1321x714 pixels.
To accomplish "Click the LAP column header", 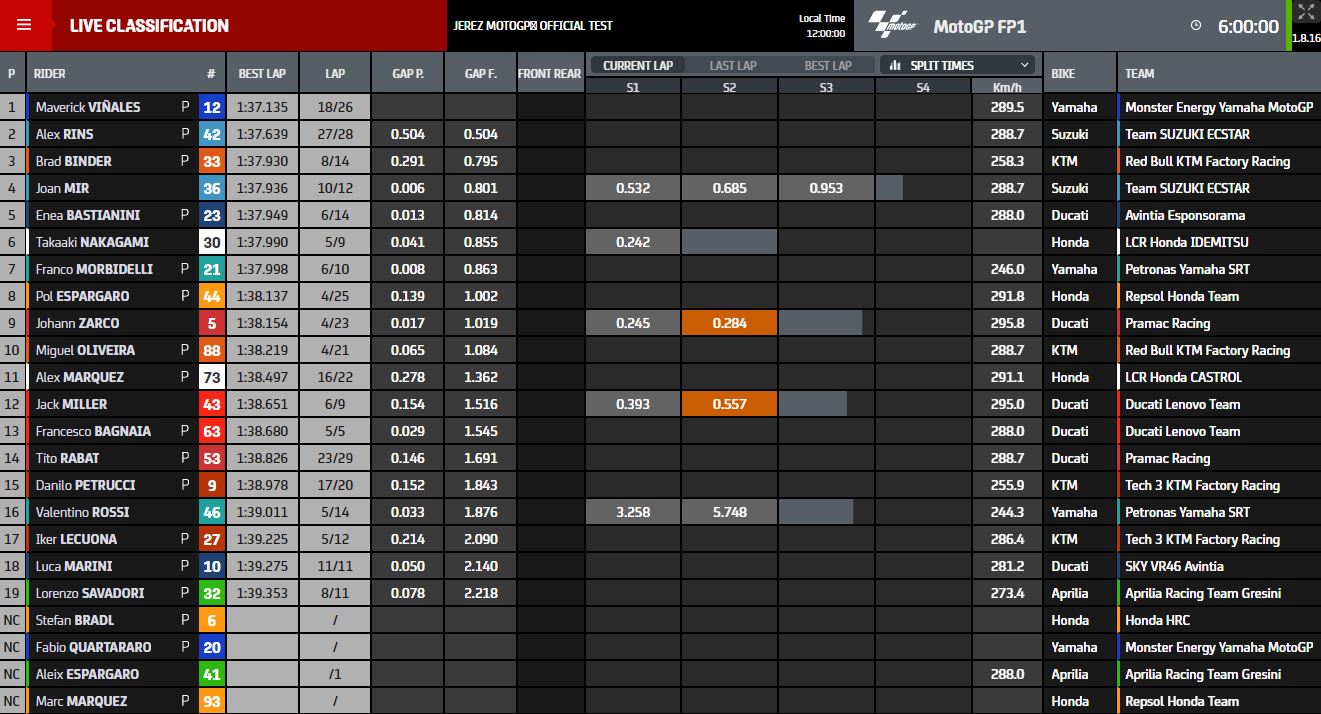I will click(335, 73).
